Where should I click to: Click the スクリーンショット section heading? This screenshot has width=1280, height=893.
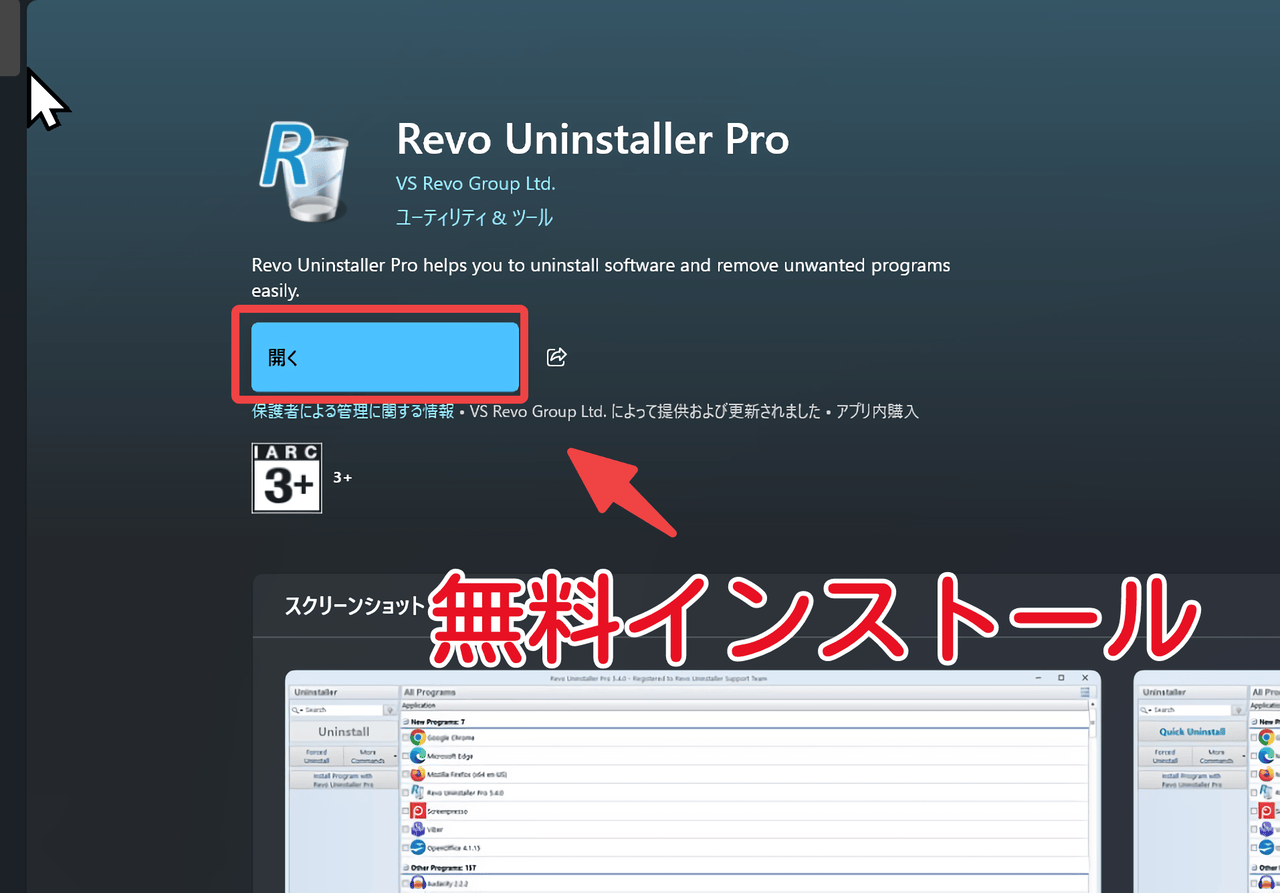point(355,606)
